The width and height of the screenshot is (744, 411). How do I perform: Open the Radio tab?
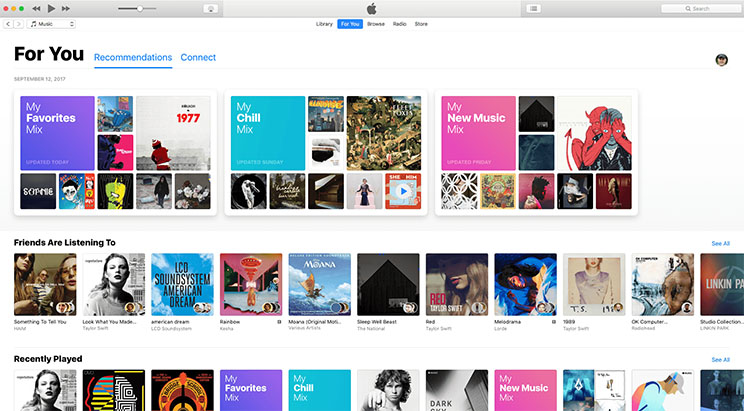point(399,23)
